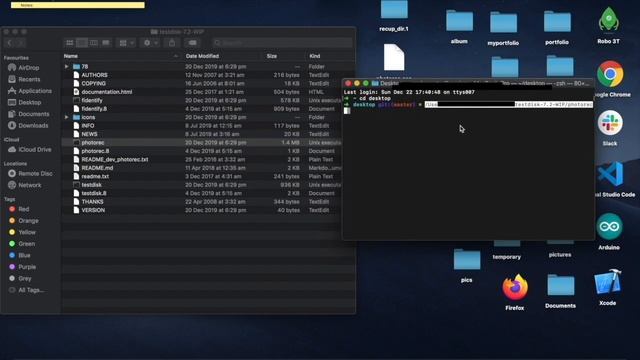Switch Finder to list view

click(x=82, y=43)
